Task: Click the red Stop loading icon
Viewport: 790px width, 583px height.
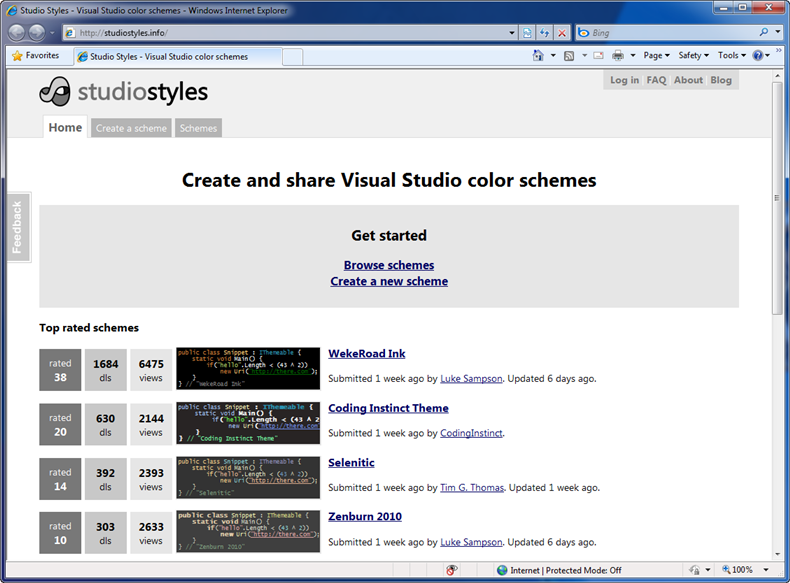Action: [x=562, y=33]
